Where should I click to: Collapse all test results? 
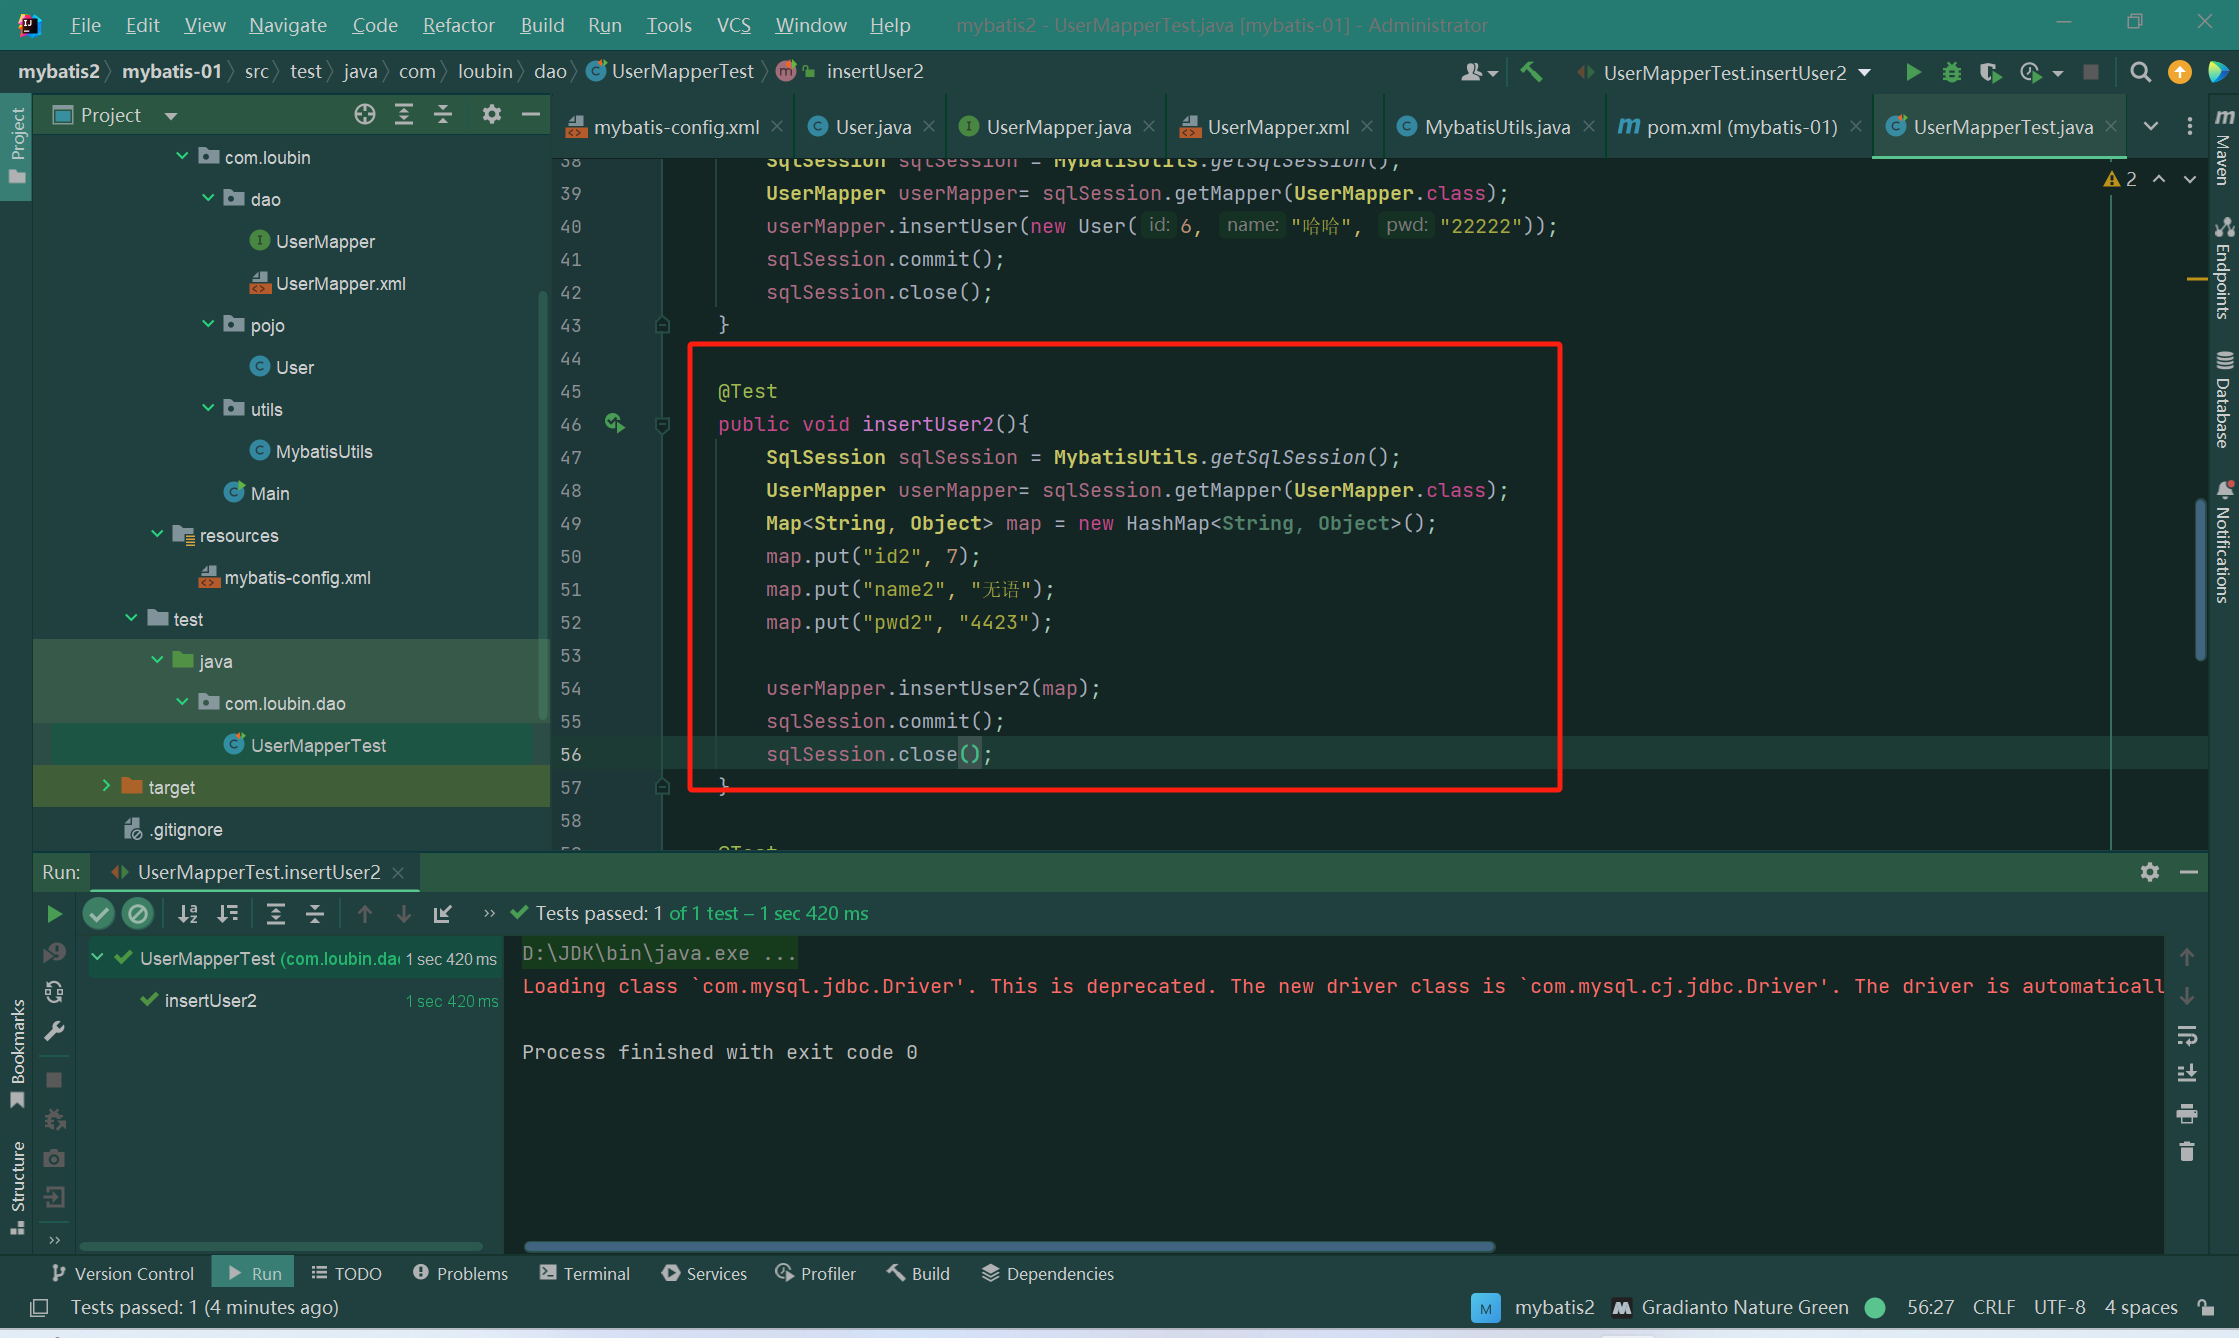tap(315, 913)
